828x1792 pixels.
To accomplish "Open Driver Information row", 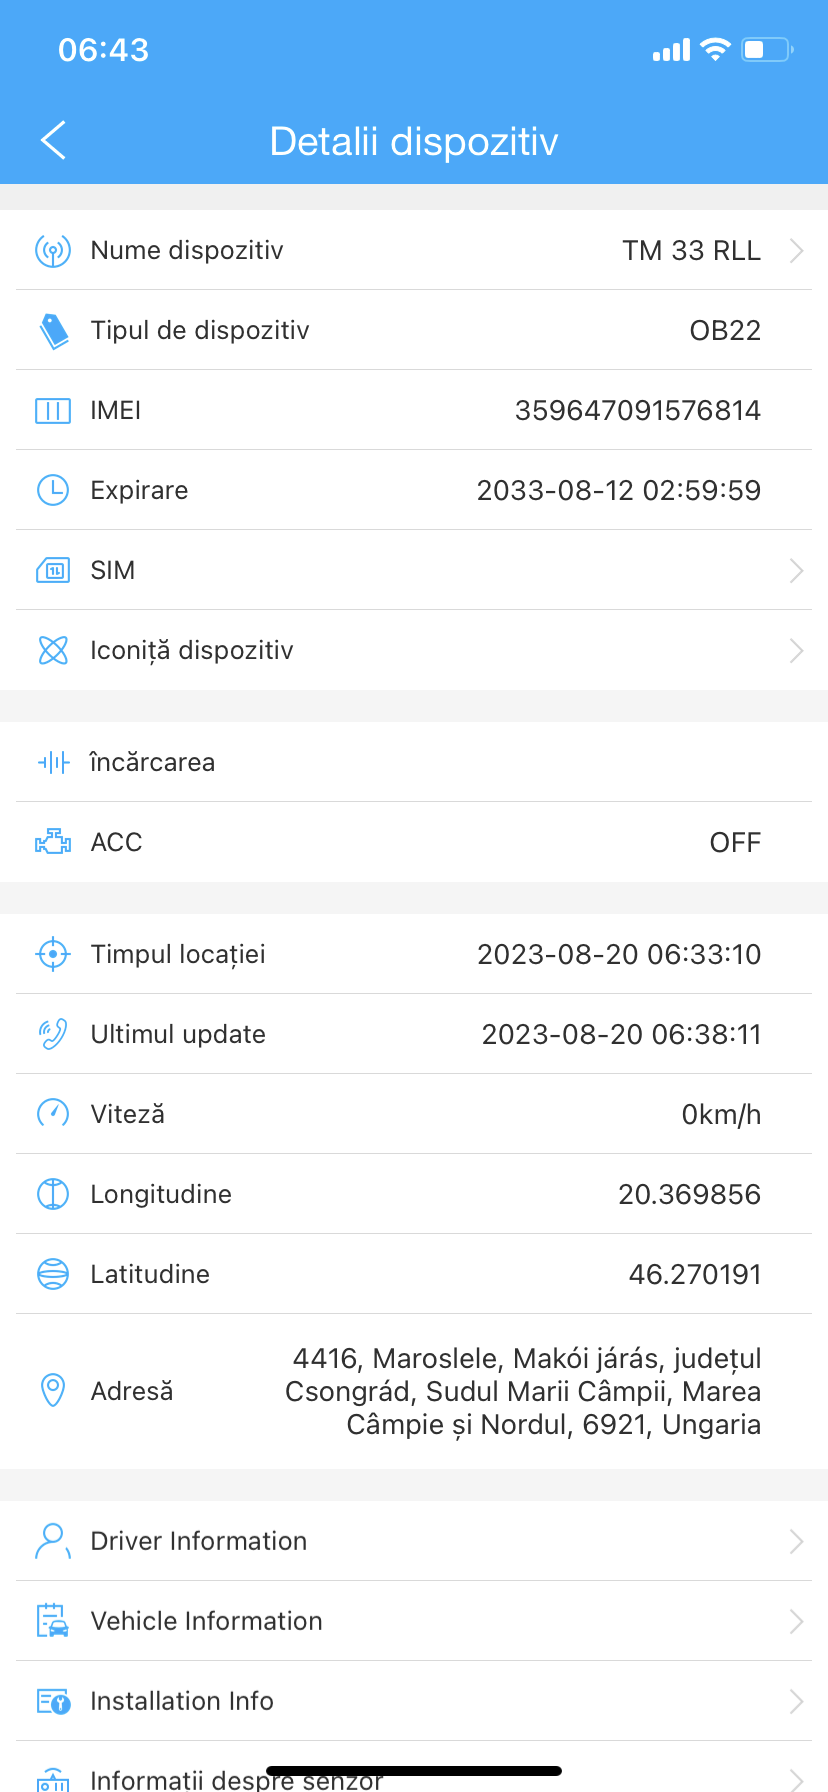I will tap(414, 1541).
